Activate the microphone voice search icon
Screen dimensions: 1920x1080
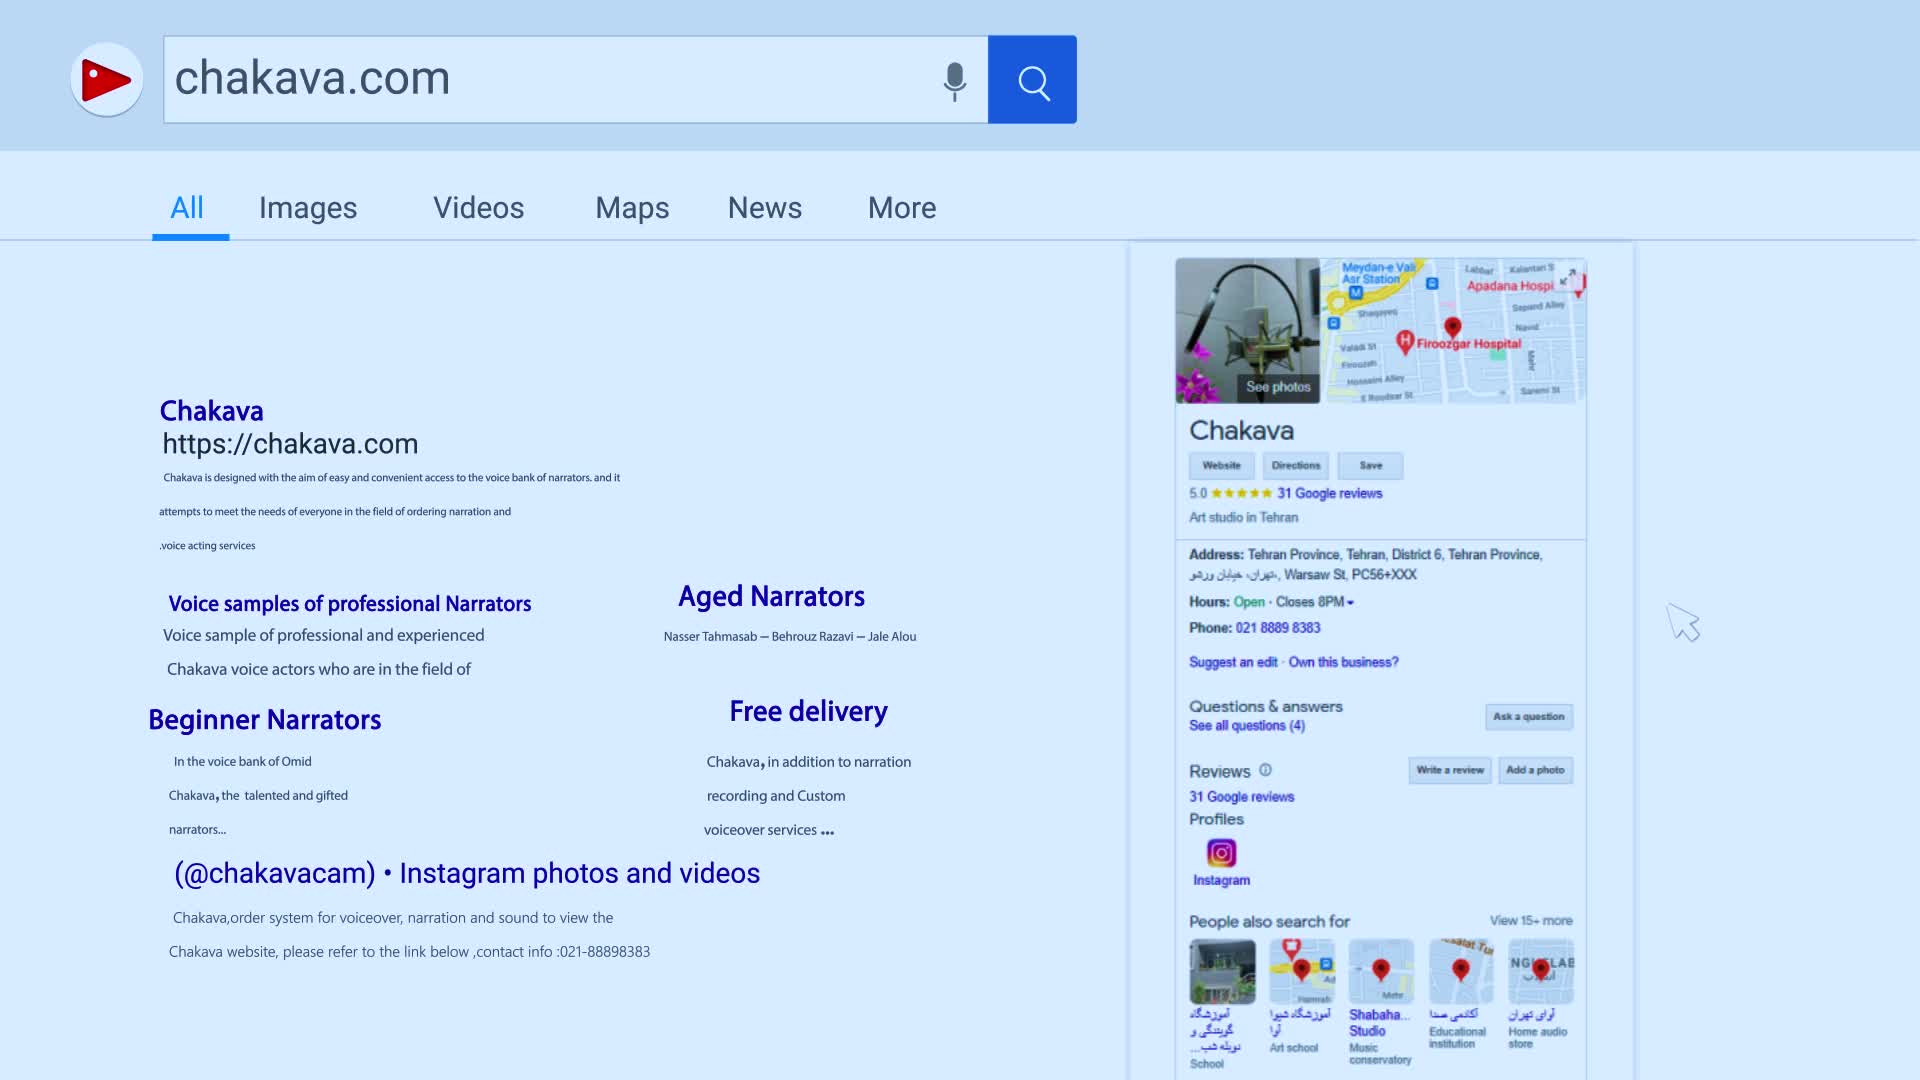point(954,81)
